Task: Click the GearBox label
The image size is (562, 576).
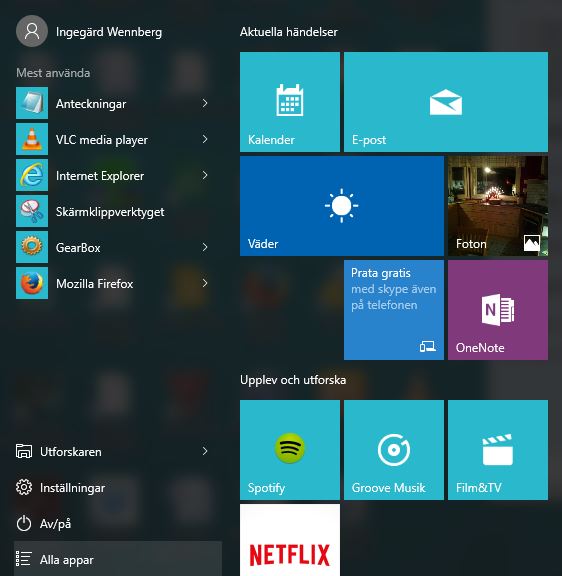Action: click(78, 248)
